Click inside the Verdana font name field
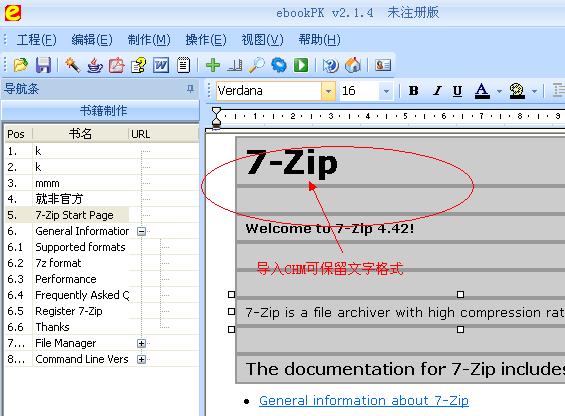This screenshot has height=416, width=565. [x=268, y=91]
